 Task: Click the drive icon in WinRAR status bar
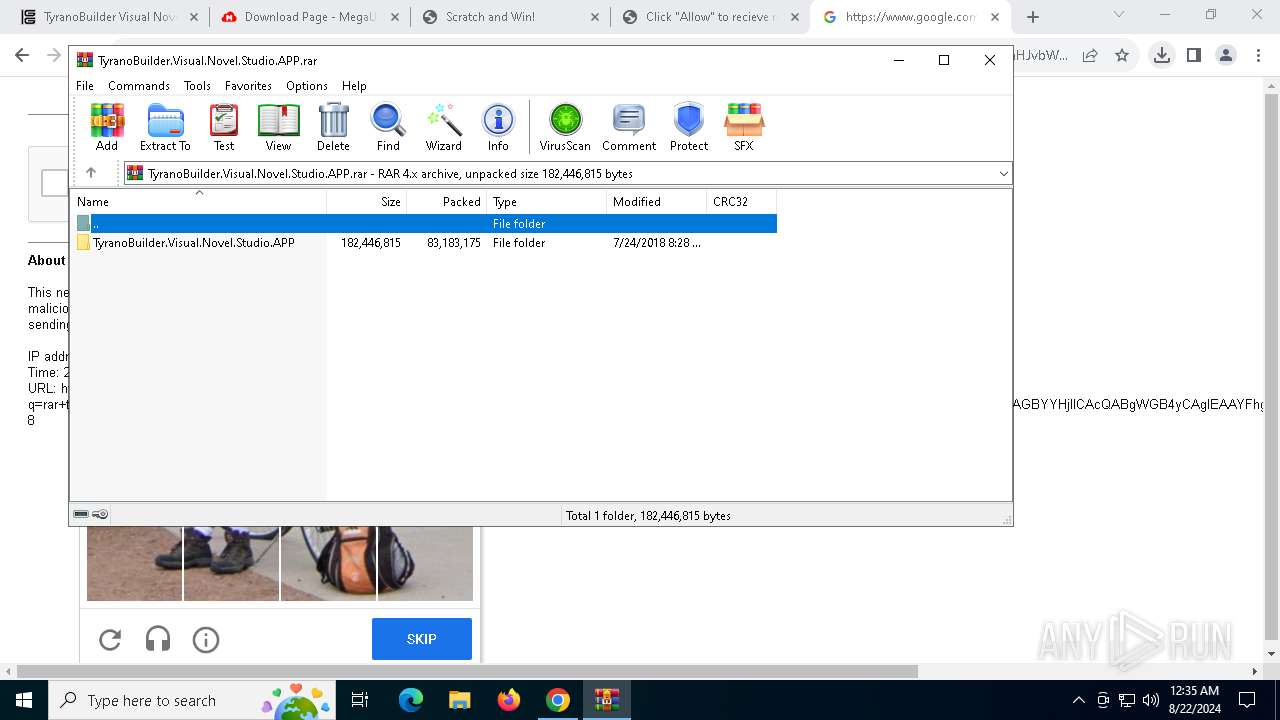81,515
